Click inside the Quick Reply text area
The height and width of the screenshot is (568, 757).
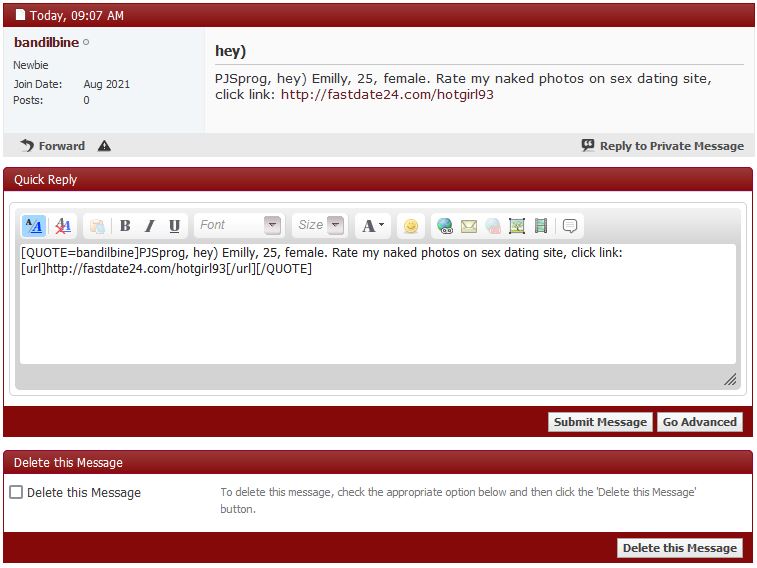point(377,315)
